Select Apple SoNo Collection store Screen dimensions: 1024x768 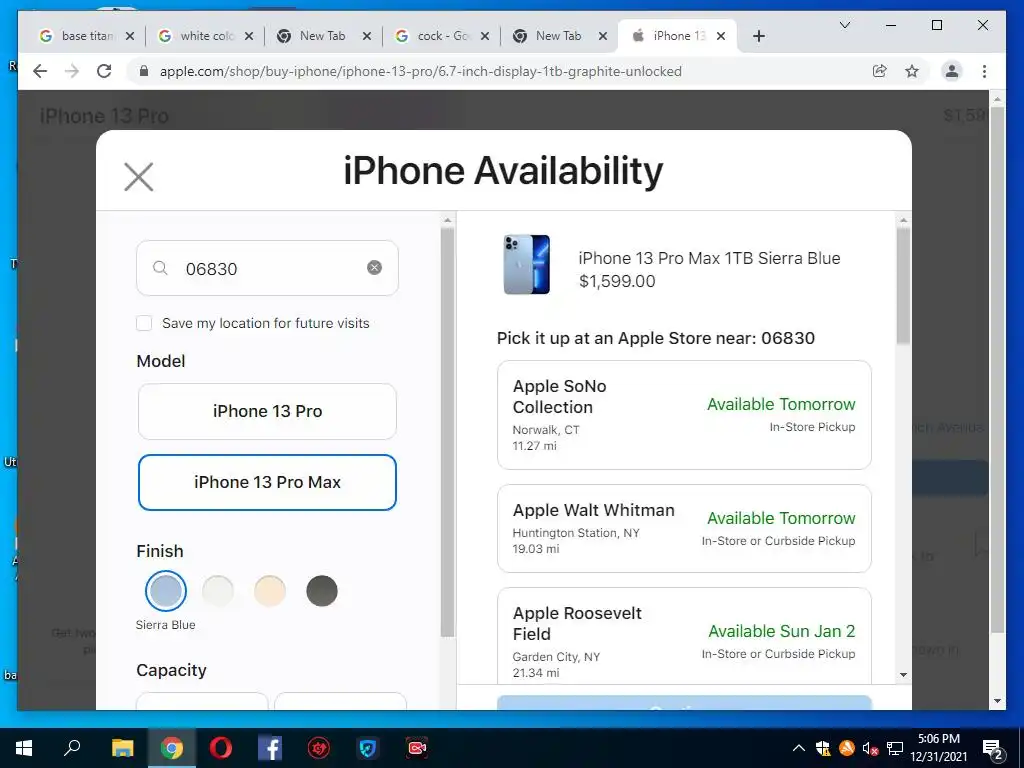[x=684, y=415]
